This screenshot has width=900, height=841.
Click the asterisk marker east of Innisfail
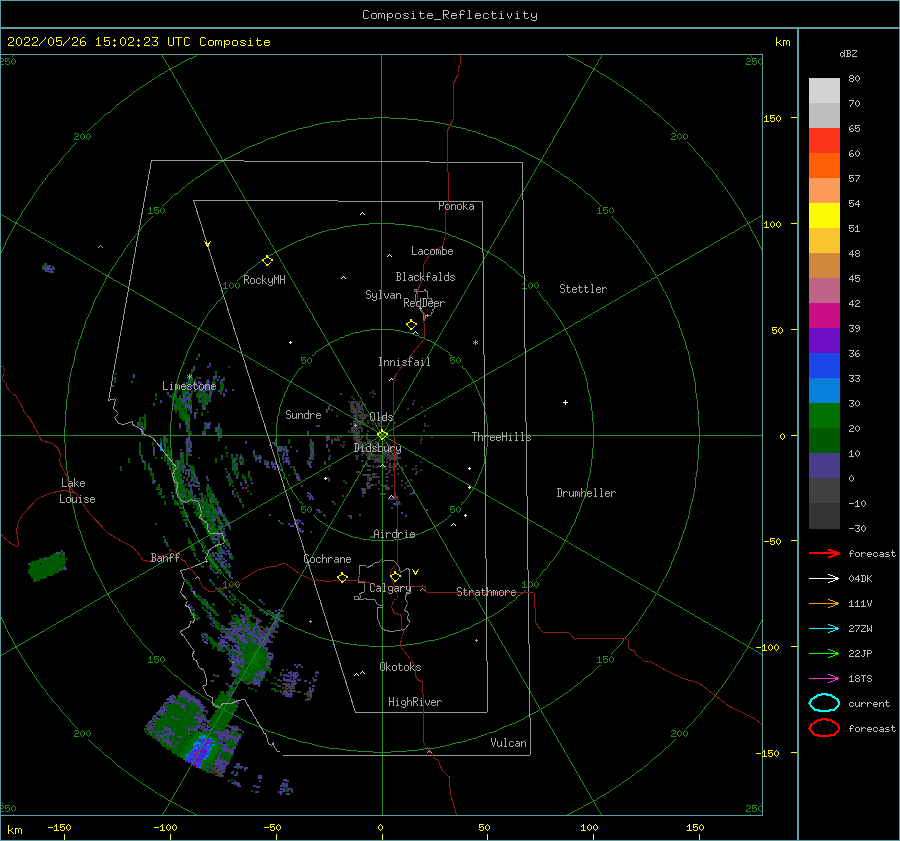[475, 343]
